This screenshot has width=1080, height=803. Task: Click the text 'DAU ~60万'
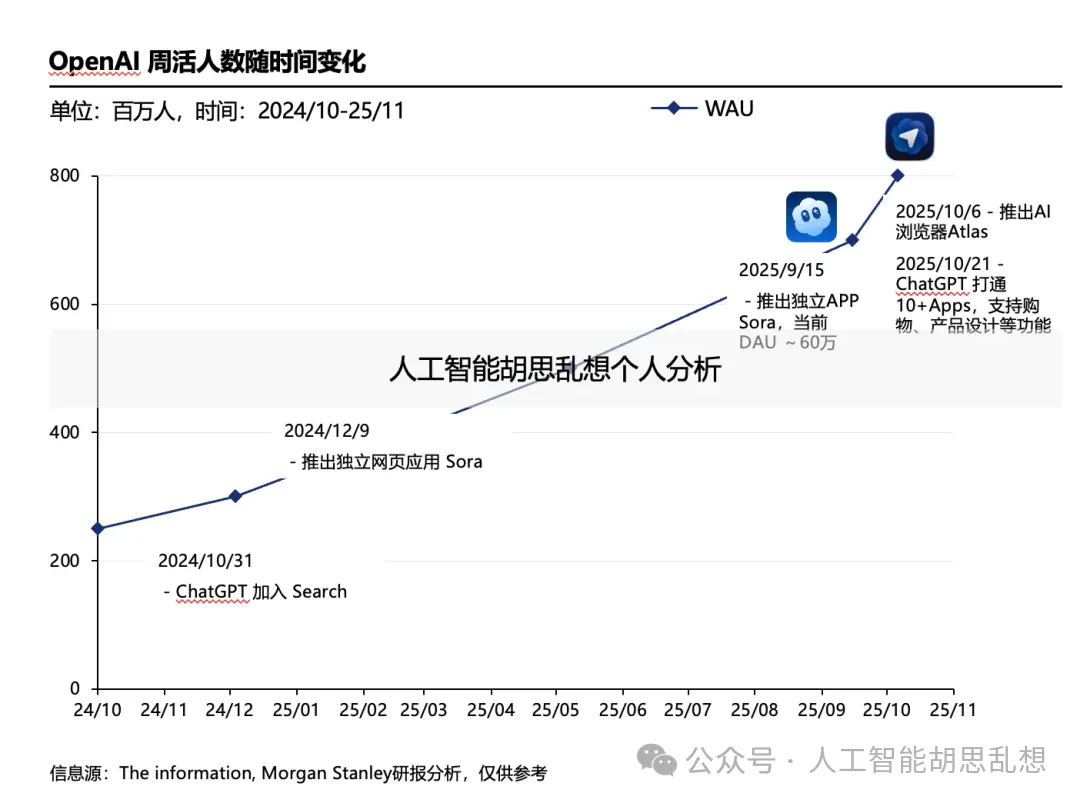point(787,342)
